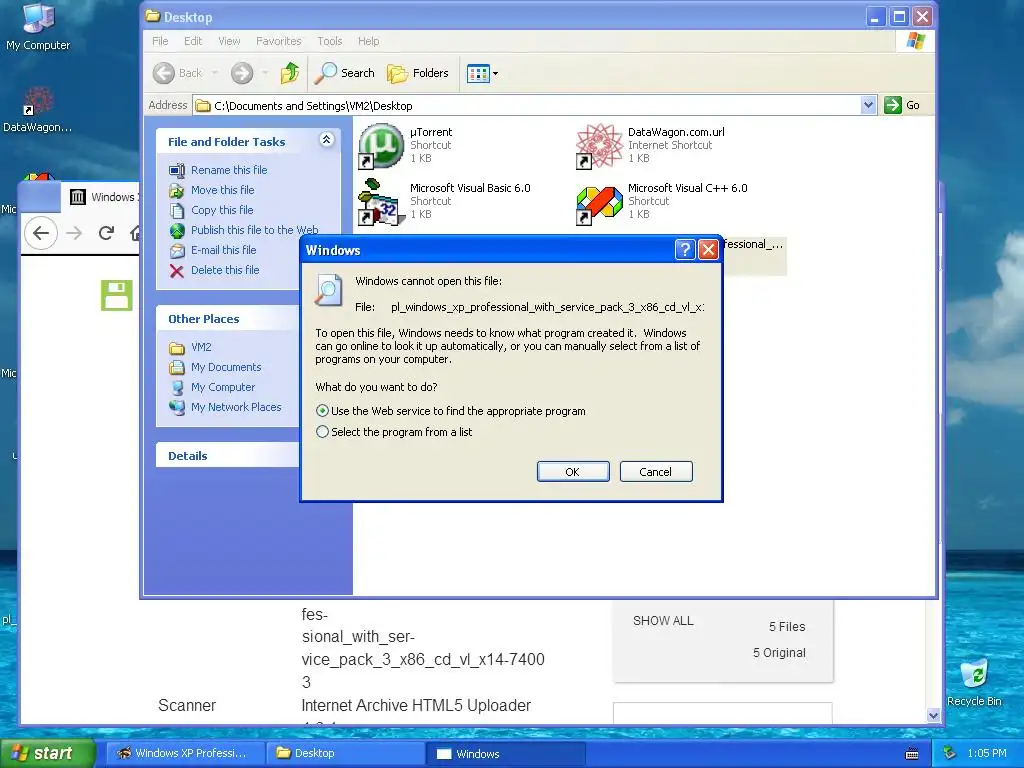The image size is (1024, 768).
Task: Open the File menu
Action: 160,41
